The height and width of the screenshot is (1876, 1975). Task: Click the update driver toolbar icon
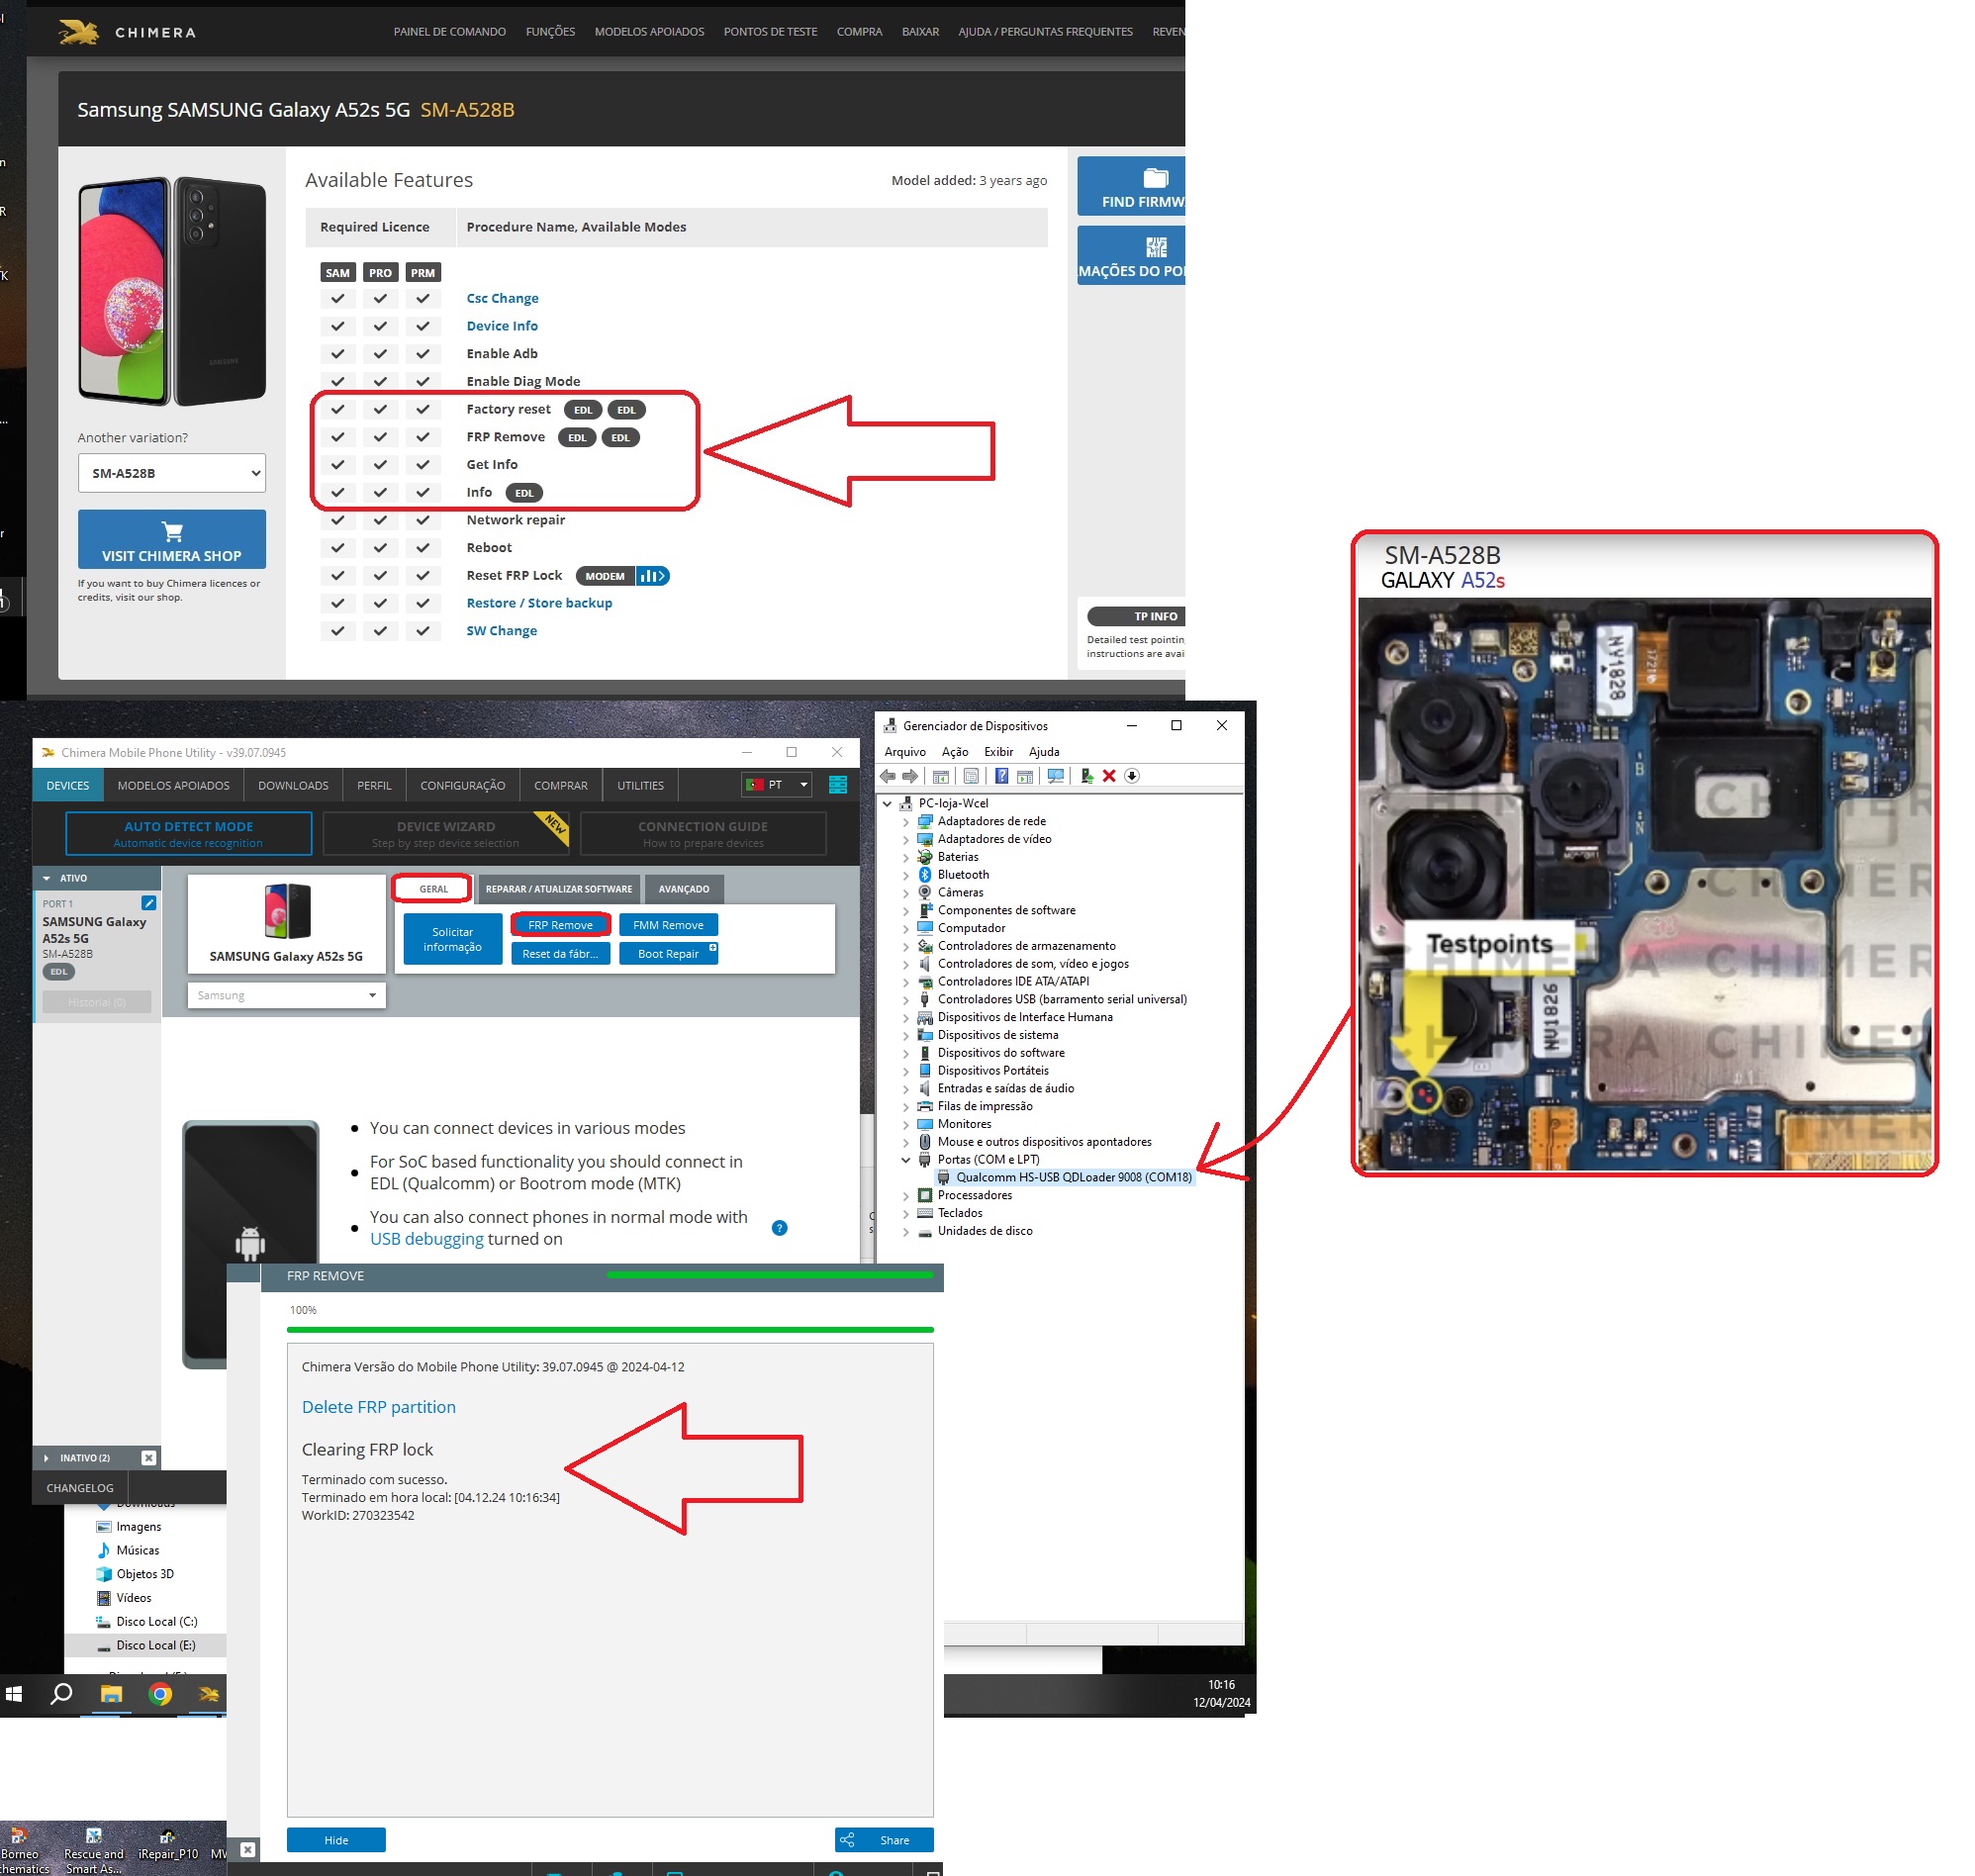(1086, 777)
